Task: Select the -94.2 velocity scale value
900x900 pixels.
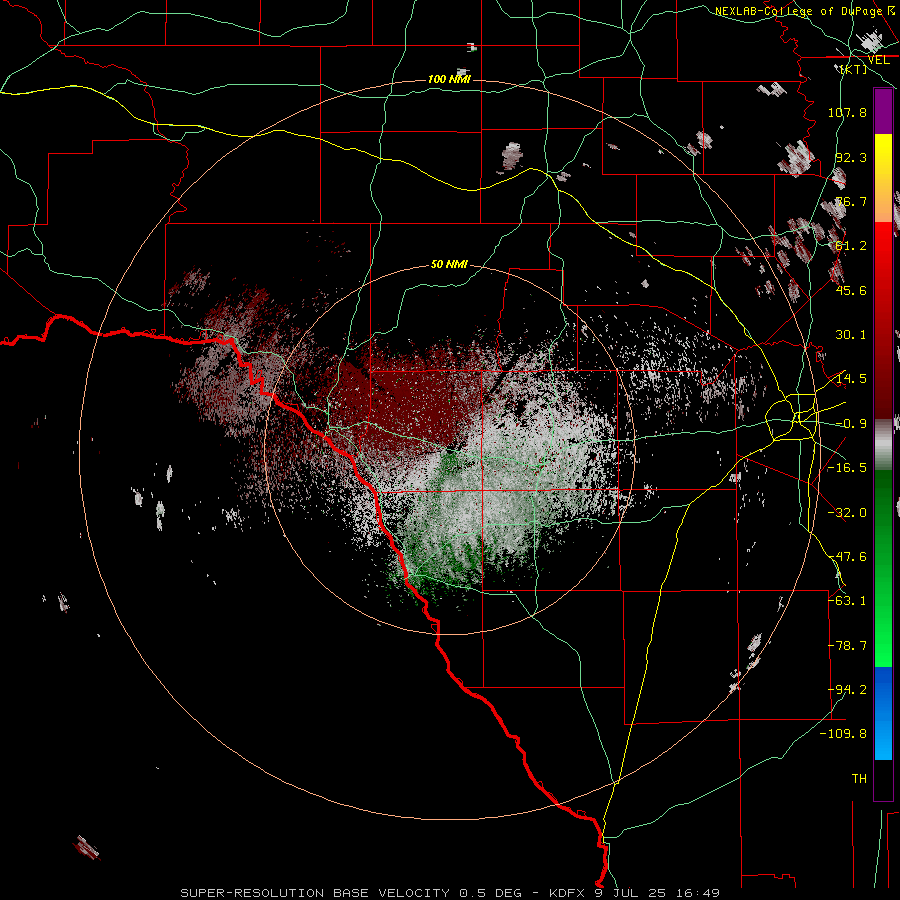Action: point(847,690)
